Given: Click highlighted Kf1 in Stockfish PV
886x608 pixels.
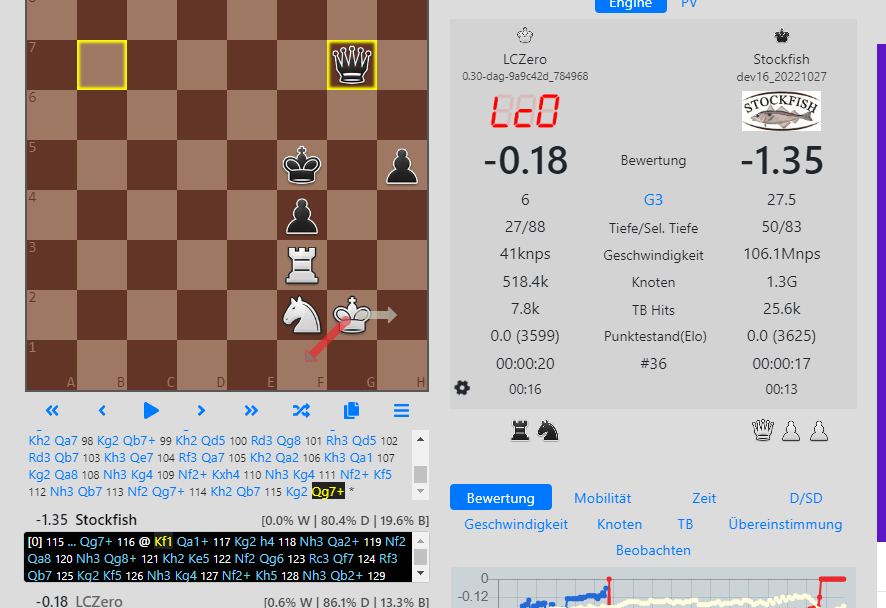Looking at the screenshot, I should pos(163,542).
